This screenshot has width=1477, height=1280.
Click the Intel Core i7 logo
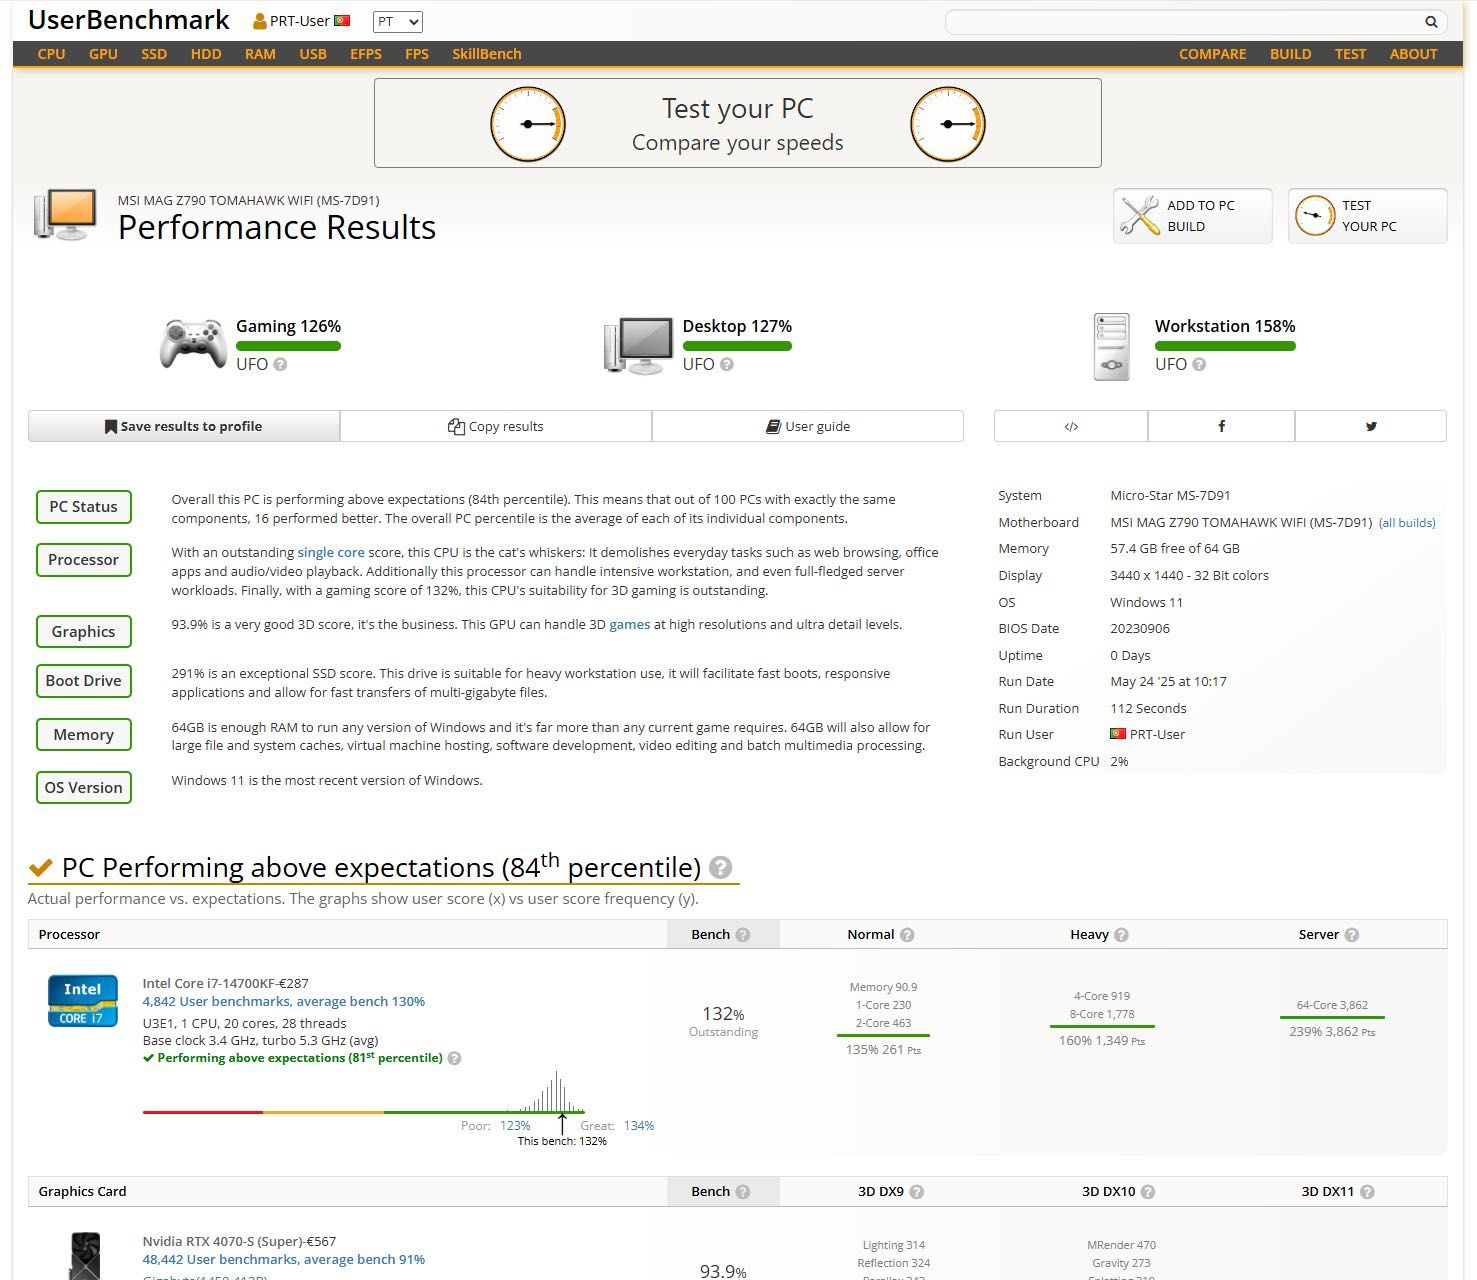click(83, 1001)
